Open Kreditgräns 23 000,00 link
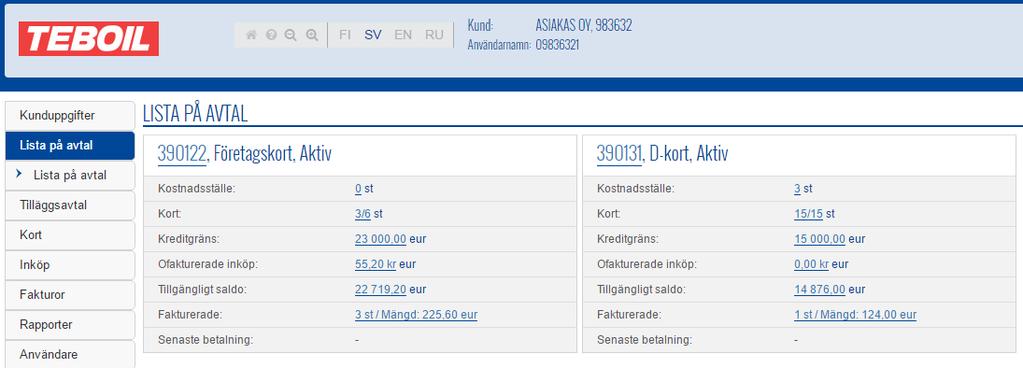Viewport: 1023px width, 368px height. tap(380, 239)
